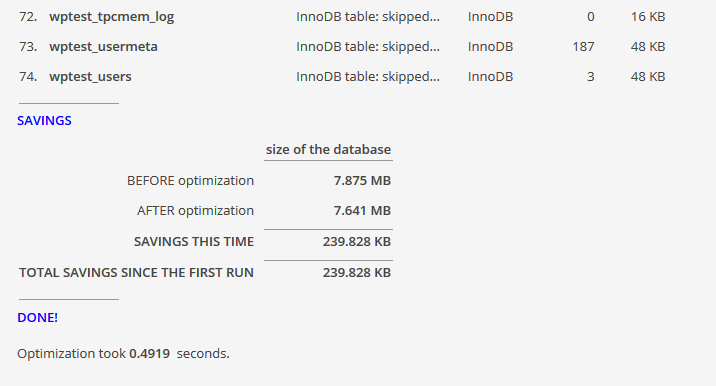
Task: Select the wptest_users table name
Action: click(x=90, y=76)
